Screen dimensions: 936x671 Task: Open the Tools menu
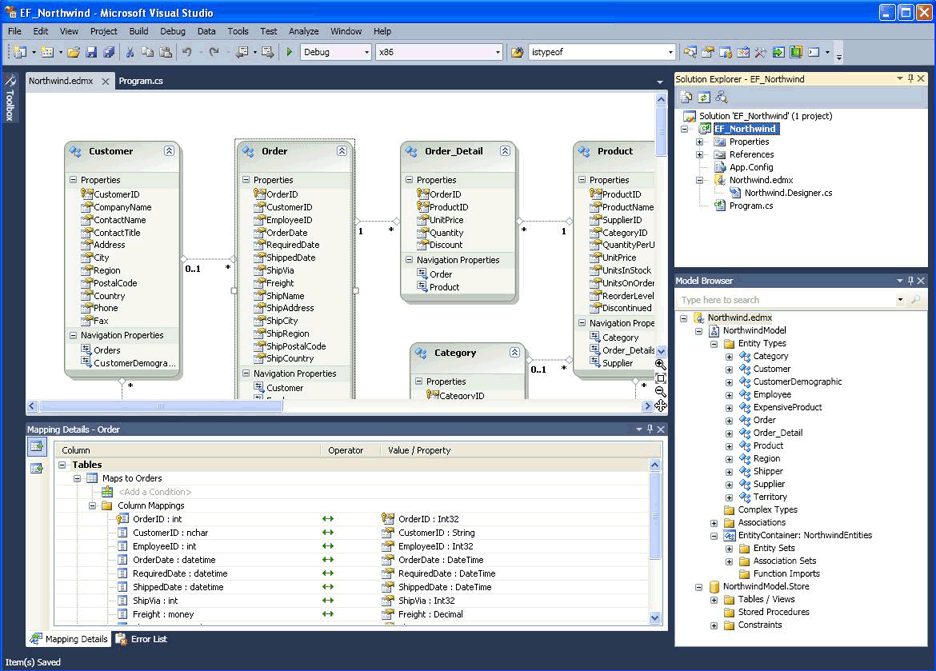tap(238, 31)
